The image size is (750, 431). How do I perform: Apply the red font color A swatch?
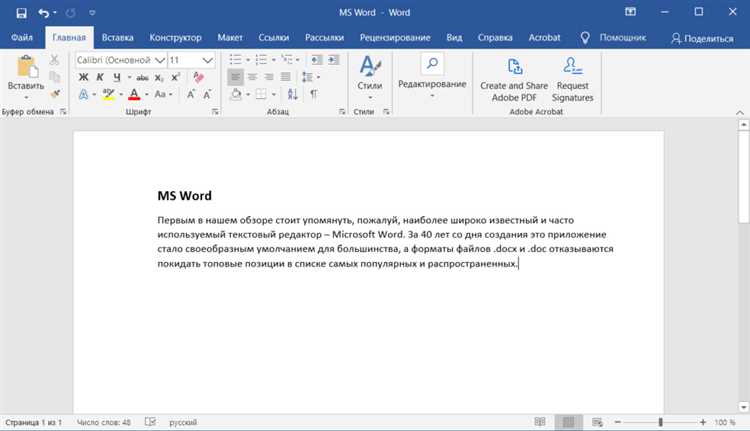click(x=134, y=94)
